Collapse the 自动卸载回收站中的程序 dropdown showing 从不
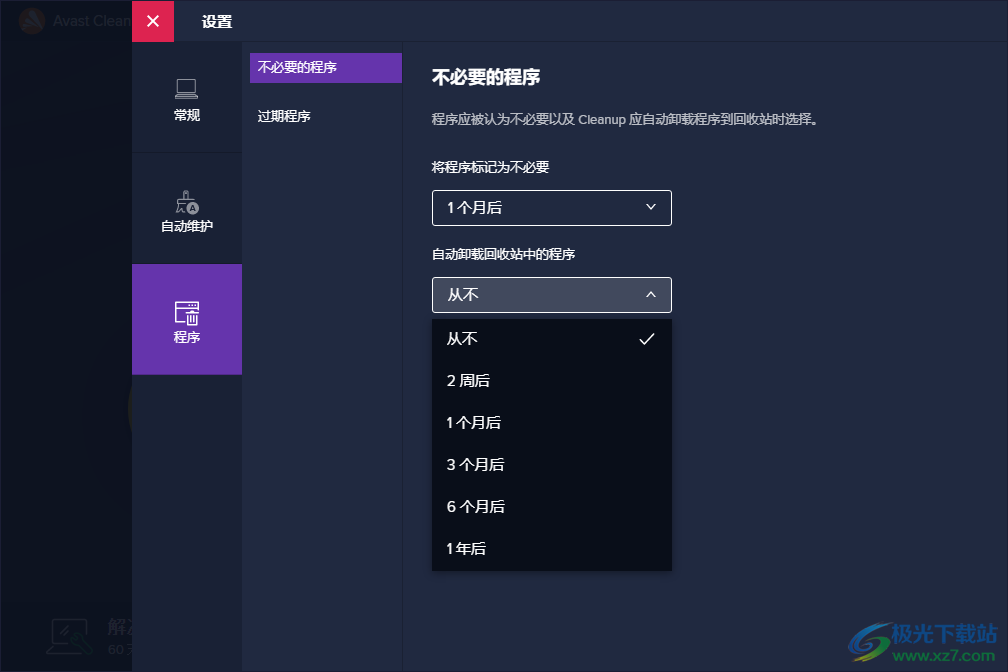The height and width of the screenshot is (672, 1008). 552,295
